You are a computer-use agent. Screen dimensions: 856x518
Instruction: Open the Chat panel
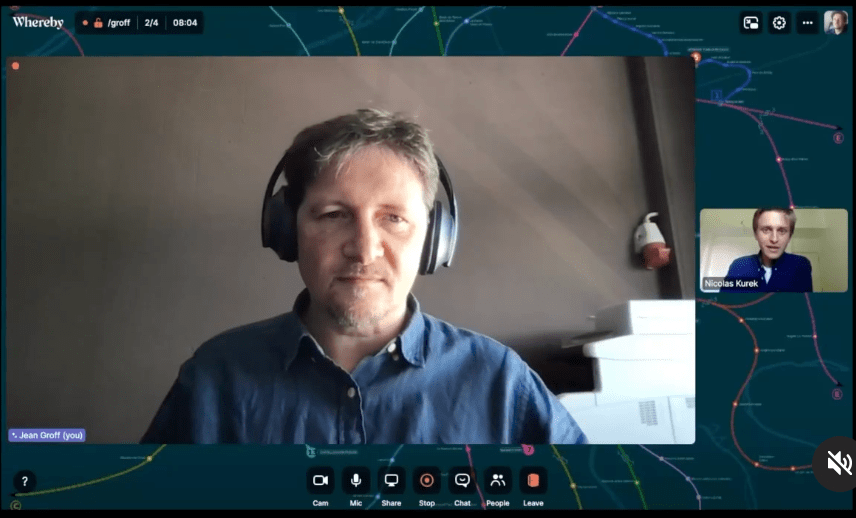462,481
